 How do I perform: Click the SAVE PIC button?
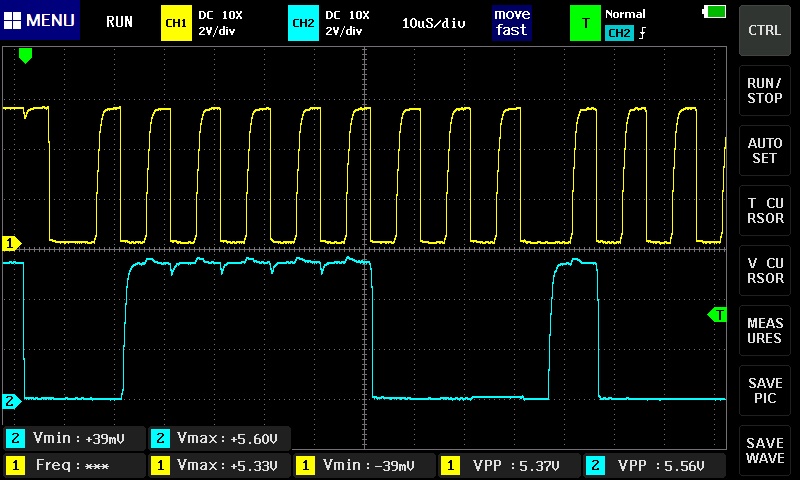coord(764,391)
